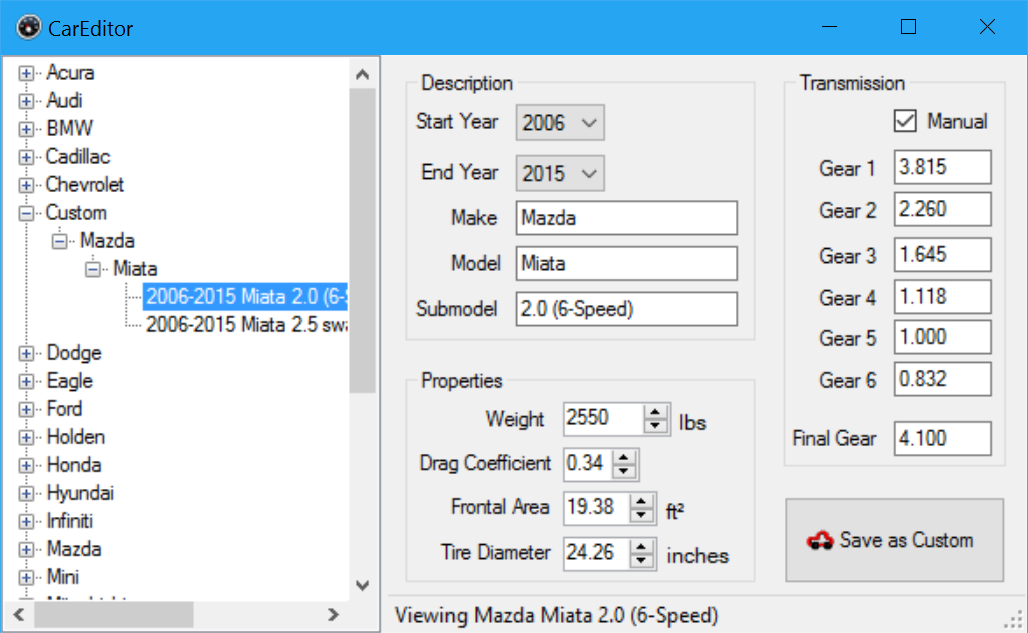This screenshot has height=633, width=1028.
Task: Select 2006-2015 Miata 2.5 swap tree item
Action: coord(246,325)
